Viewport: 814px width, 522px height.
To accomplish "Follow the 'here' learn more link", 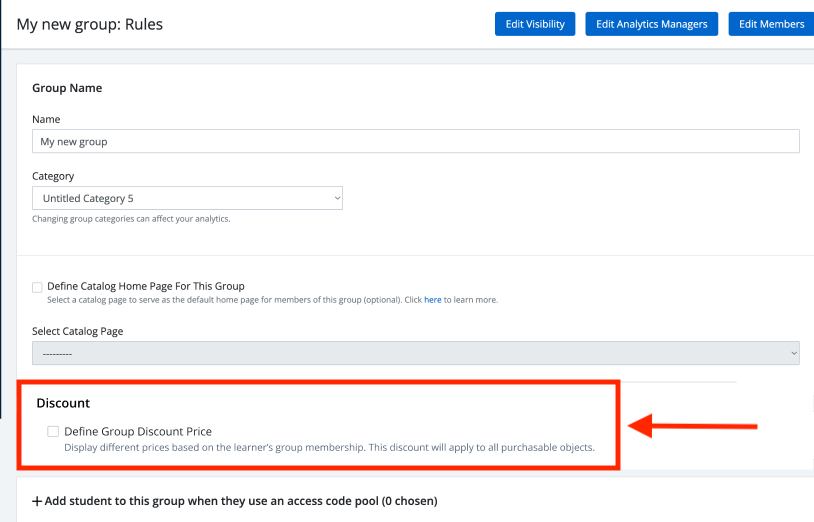I will [x=432, y=300].
